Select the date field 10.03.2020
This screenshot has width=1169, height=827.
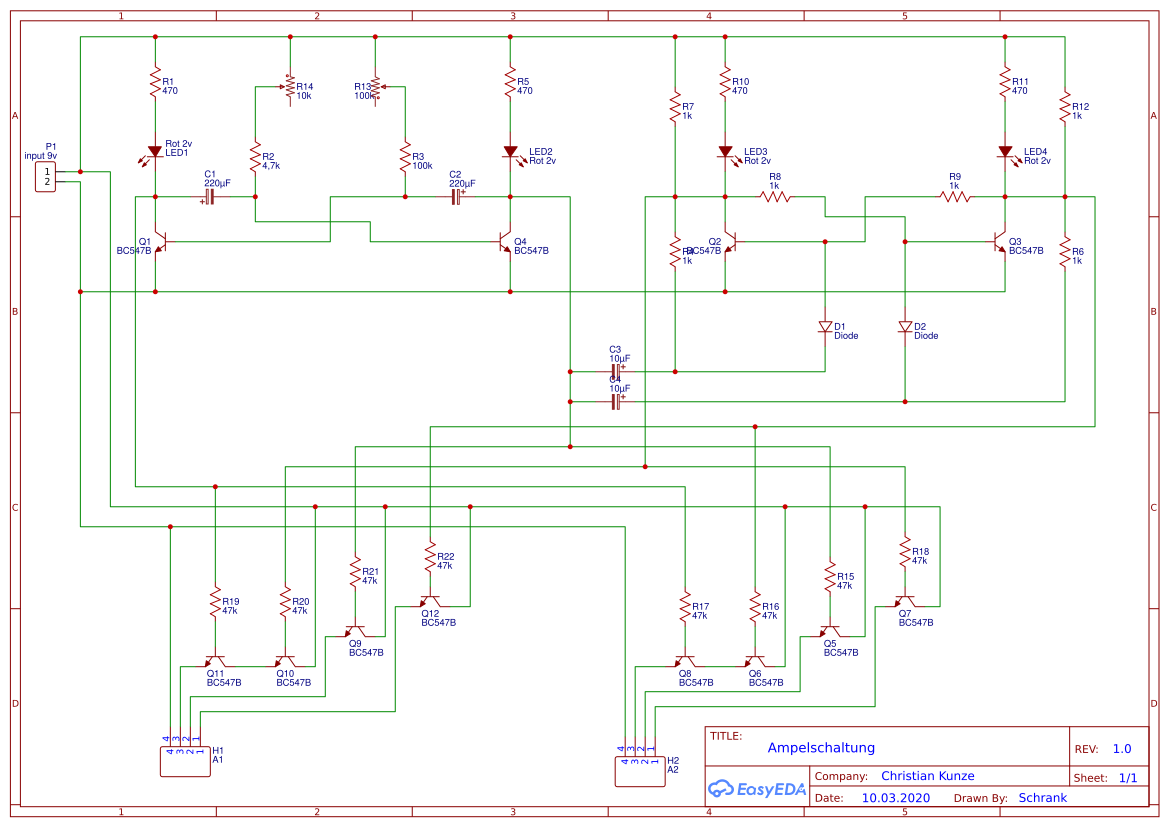(895, 798)
